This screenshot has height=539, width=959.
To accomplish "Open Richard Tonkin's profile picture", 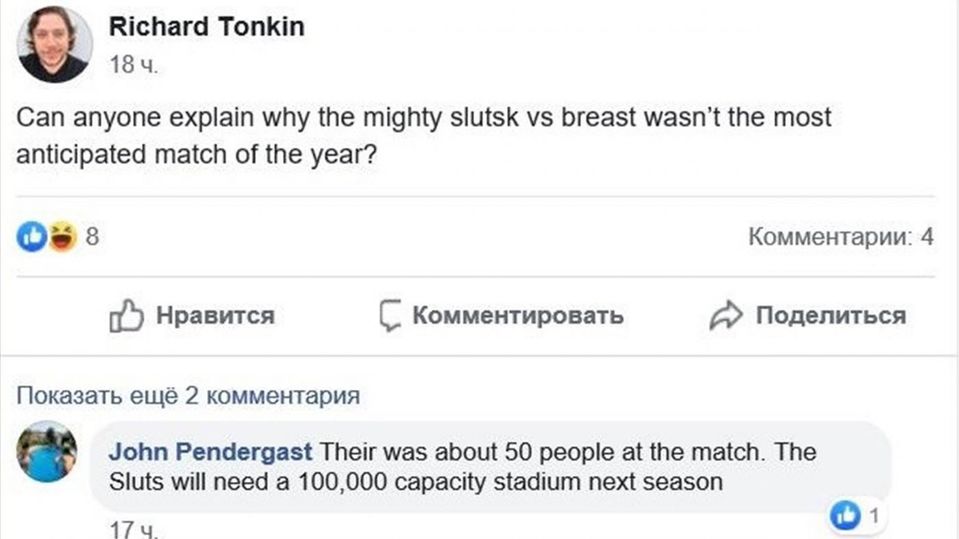I will click(55, 44).
